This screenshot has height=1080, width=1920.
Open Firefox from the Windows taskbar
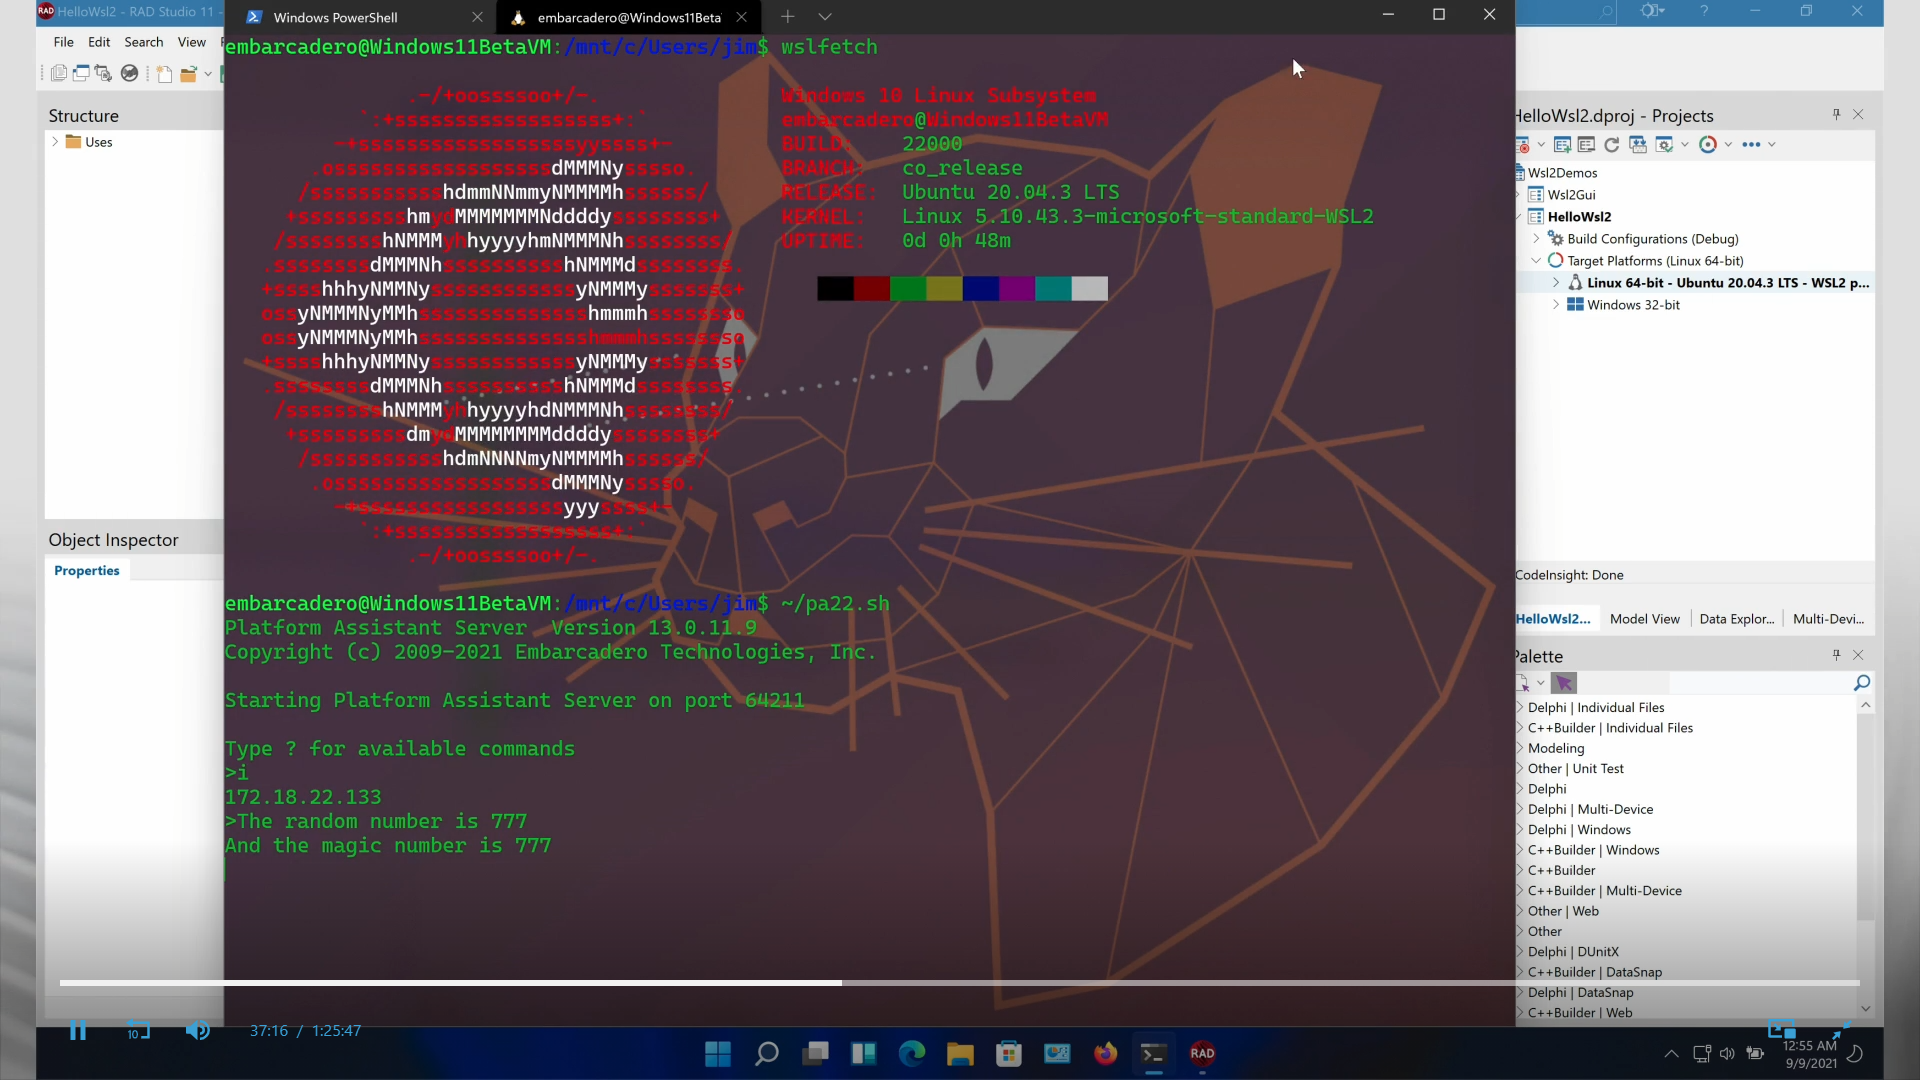(1105, 1053)
